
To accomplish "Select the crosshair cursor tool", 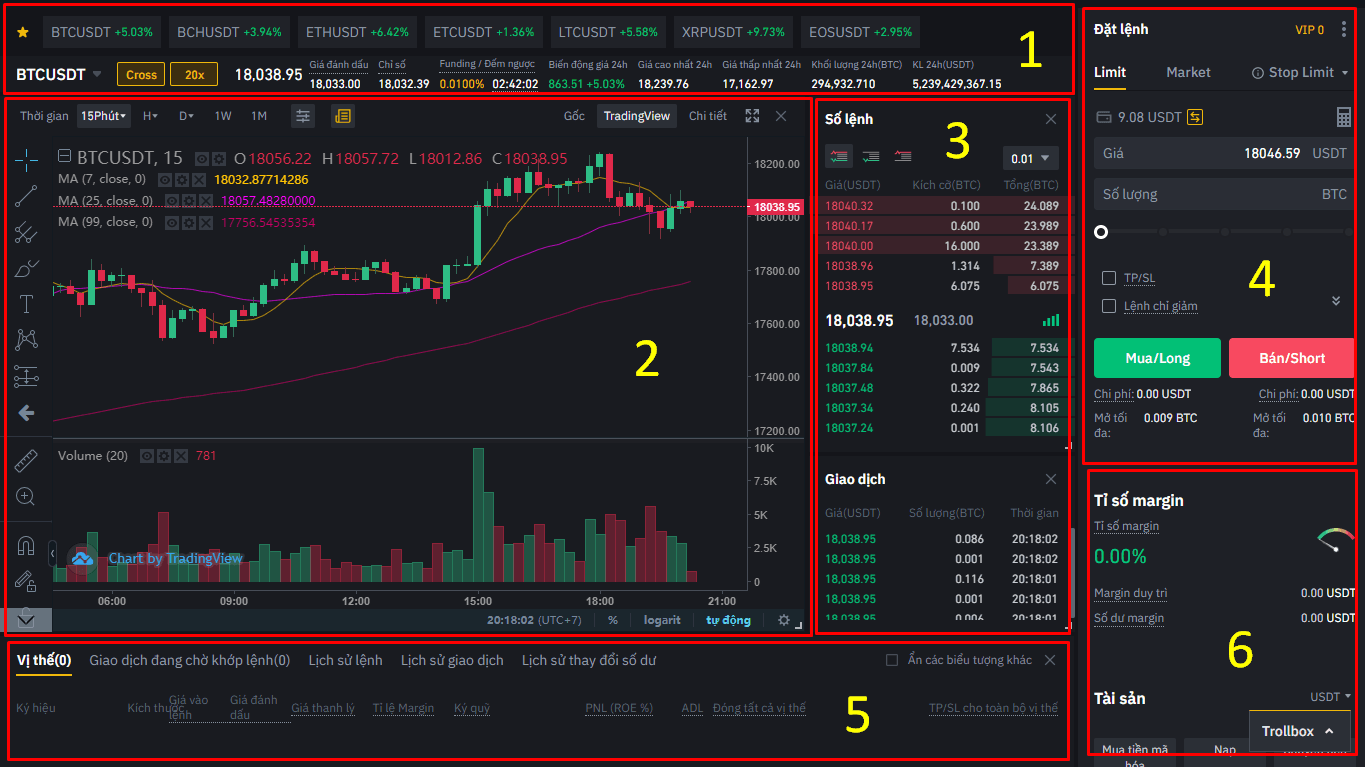I will (x=26, y=158).
